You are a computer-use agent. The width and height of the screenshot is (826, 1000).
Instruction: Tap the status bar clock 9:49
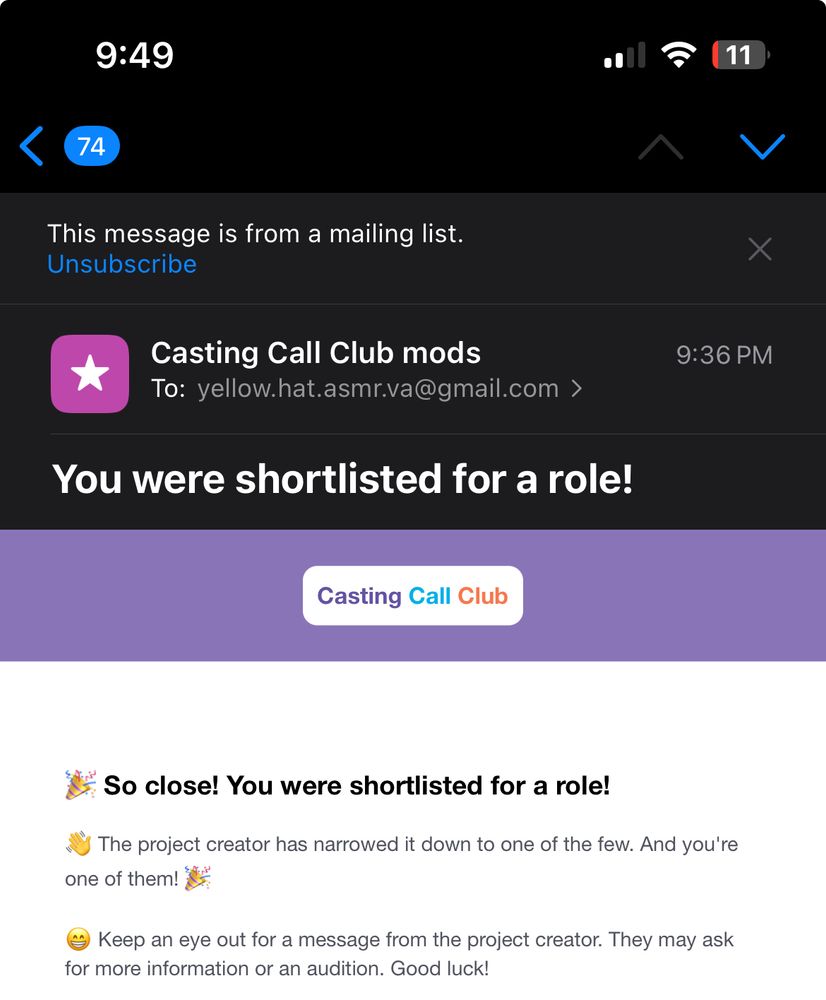pyautogui.click(x=135, y=55)
